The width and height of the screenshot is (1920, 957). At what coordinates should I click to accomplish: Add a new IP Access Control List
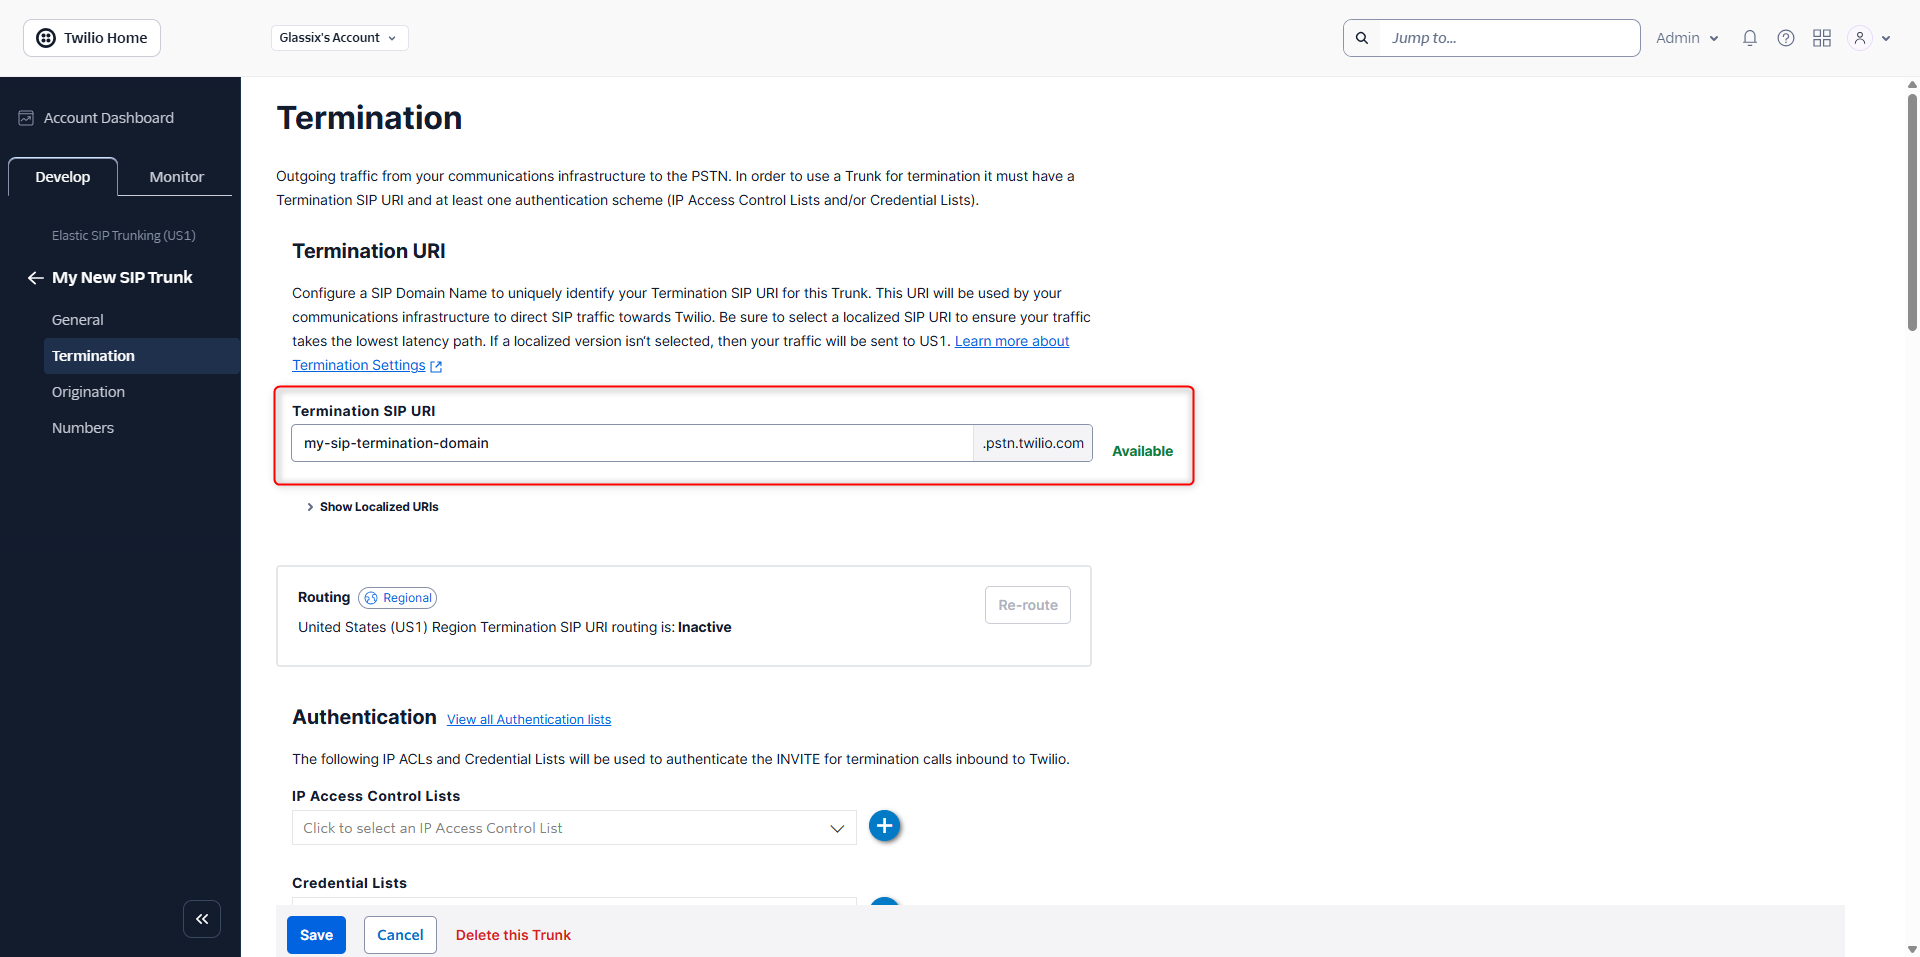click(884, 826)
